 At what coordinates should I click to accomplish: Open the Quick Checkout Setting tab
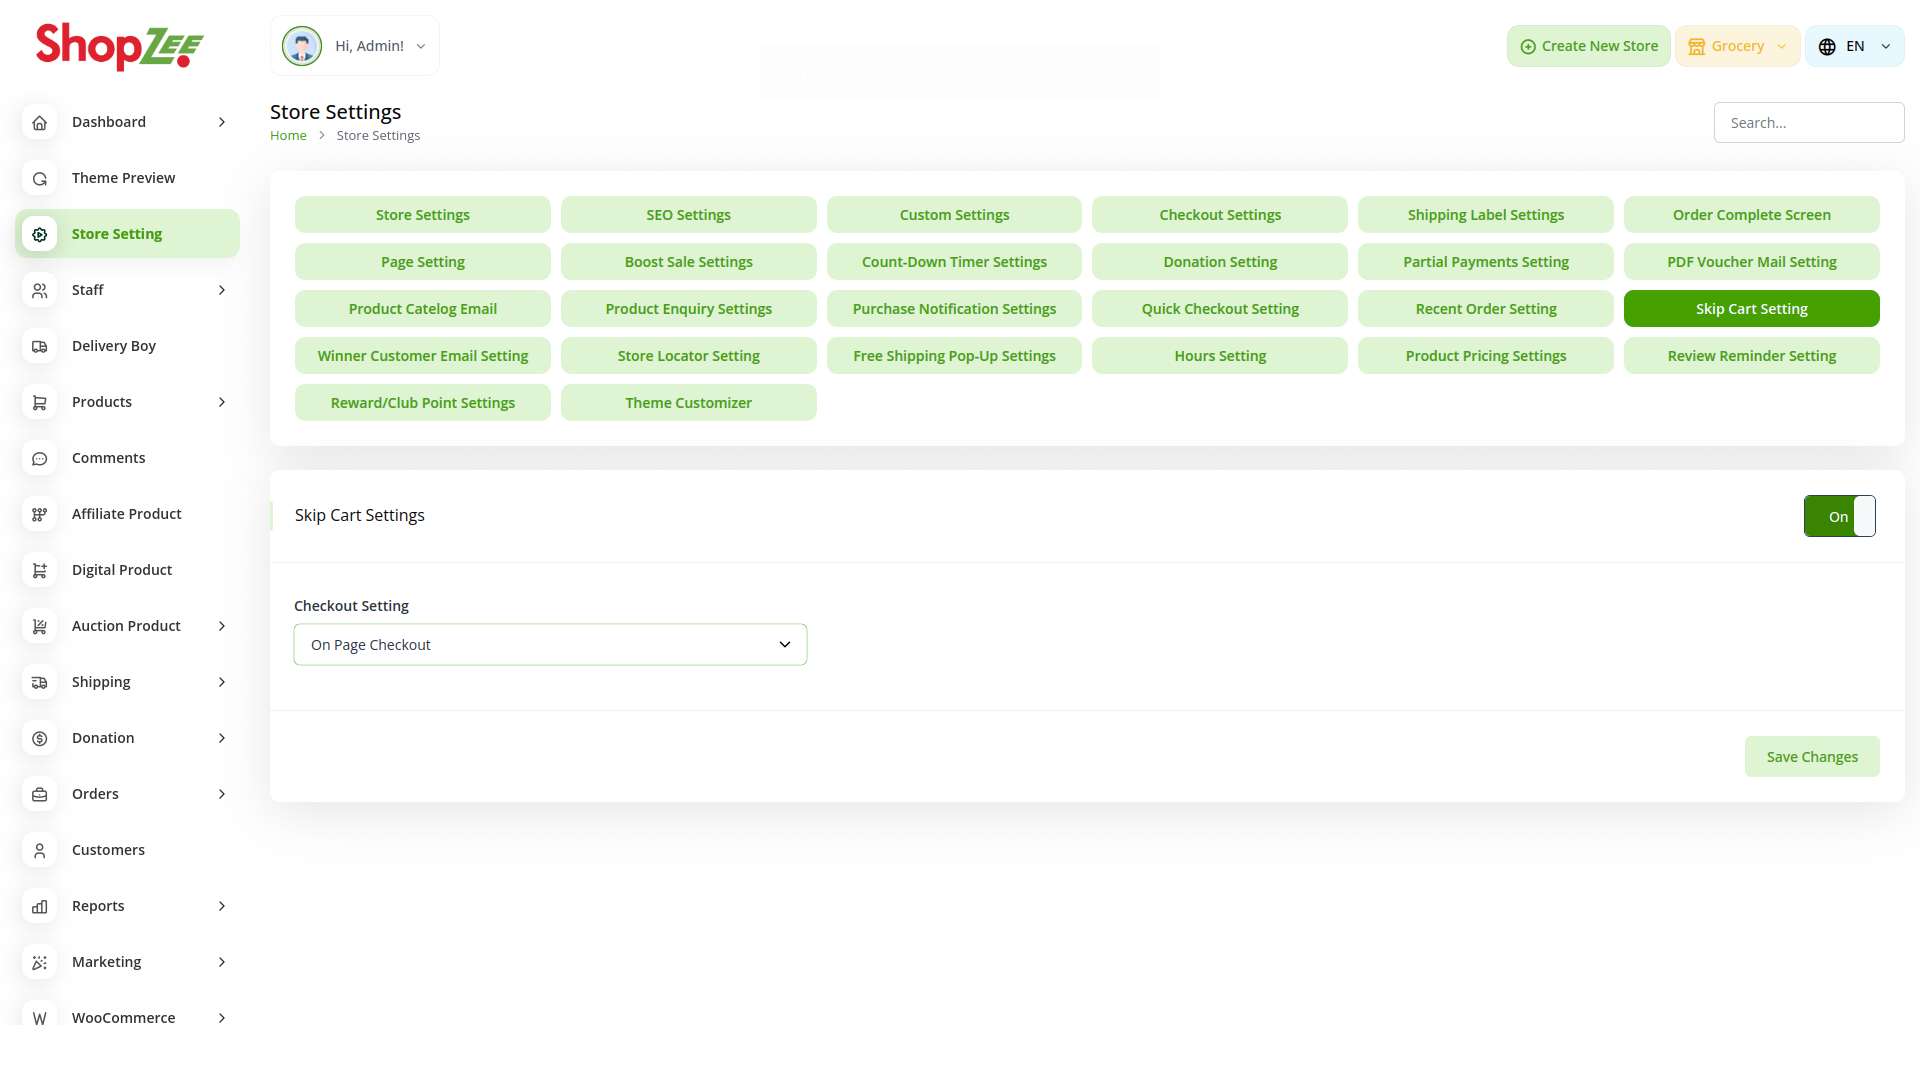[x=1219, y=309]
